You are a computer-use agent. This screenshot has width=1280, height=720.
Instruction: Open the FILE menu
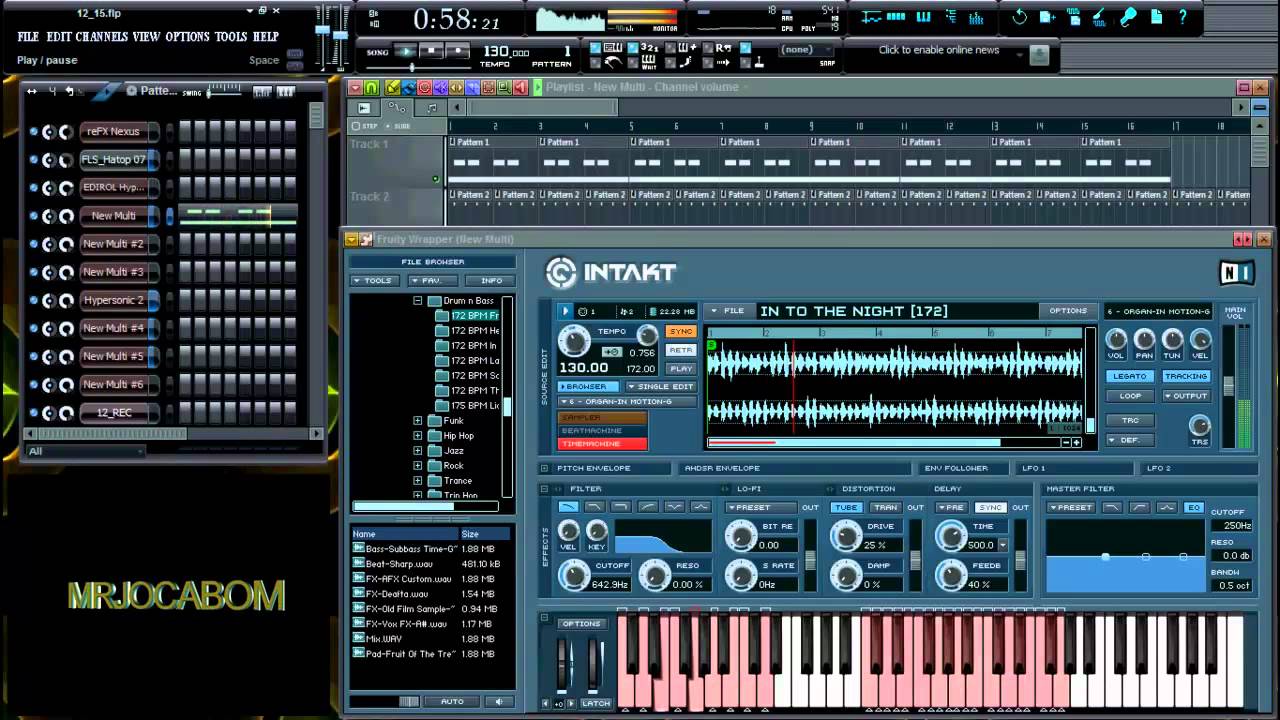click(27, 37)
